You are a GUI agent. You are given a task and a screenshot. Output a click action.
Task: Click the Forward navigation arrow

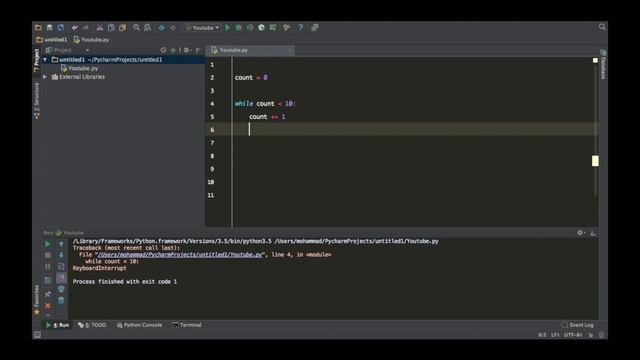(173, 28)
